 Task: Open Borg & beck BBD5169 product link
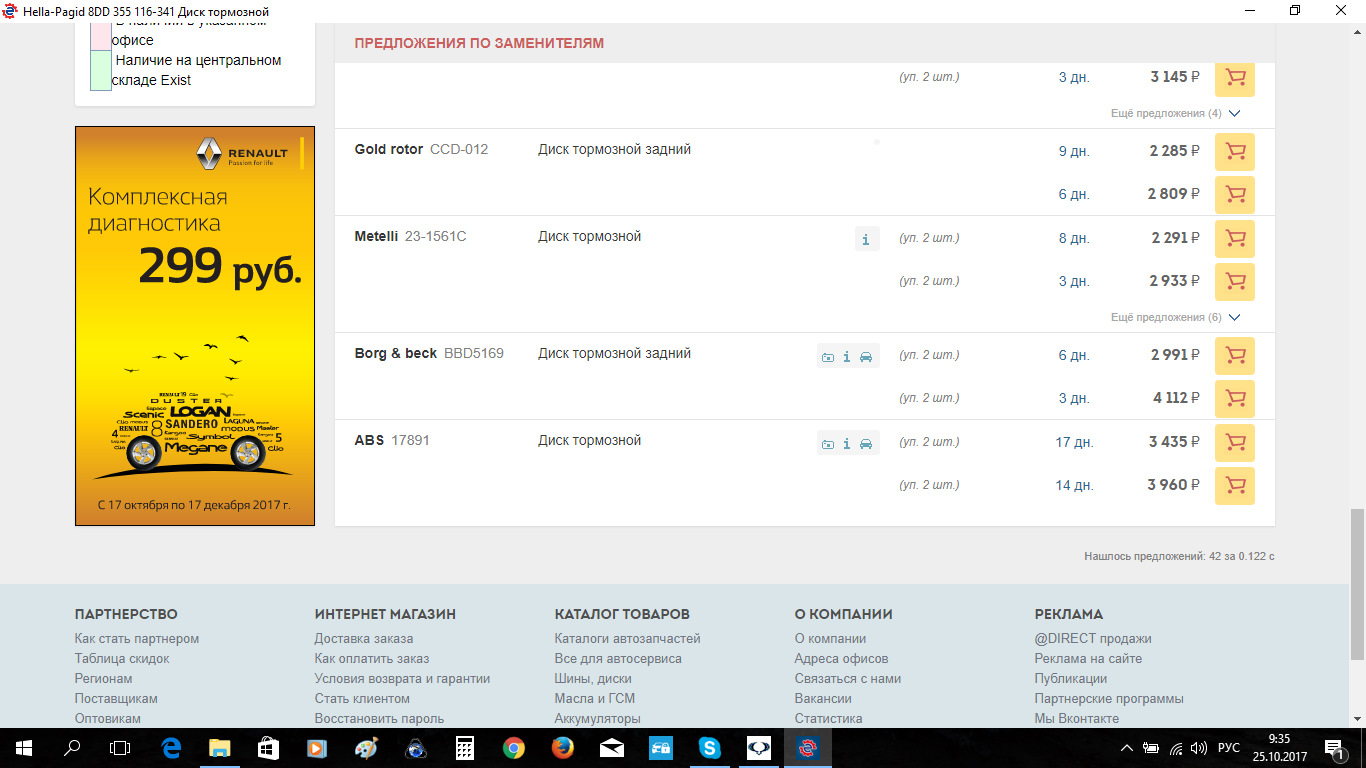429,354
